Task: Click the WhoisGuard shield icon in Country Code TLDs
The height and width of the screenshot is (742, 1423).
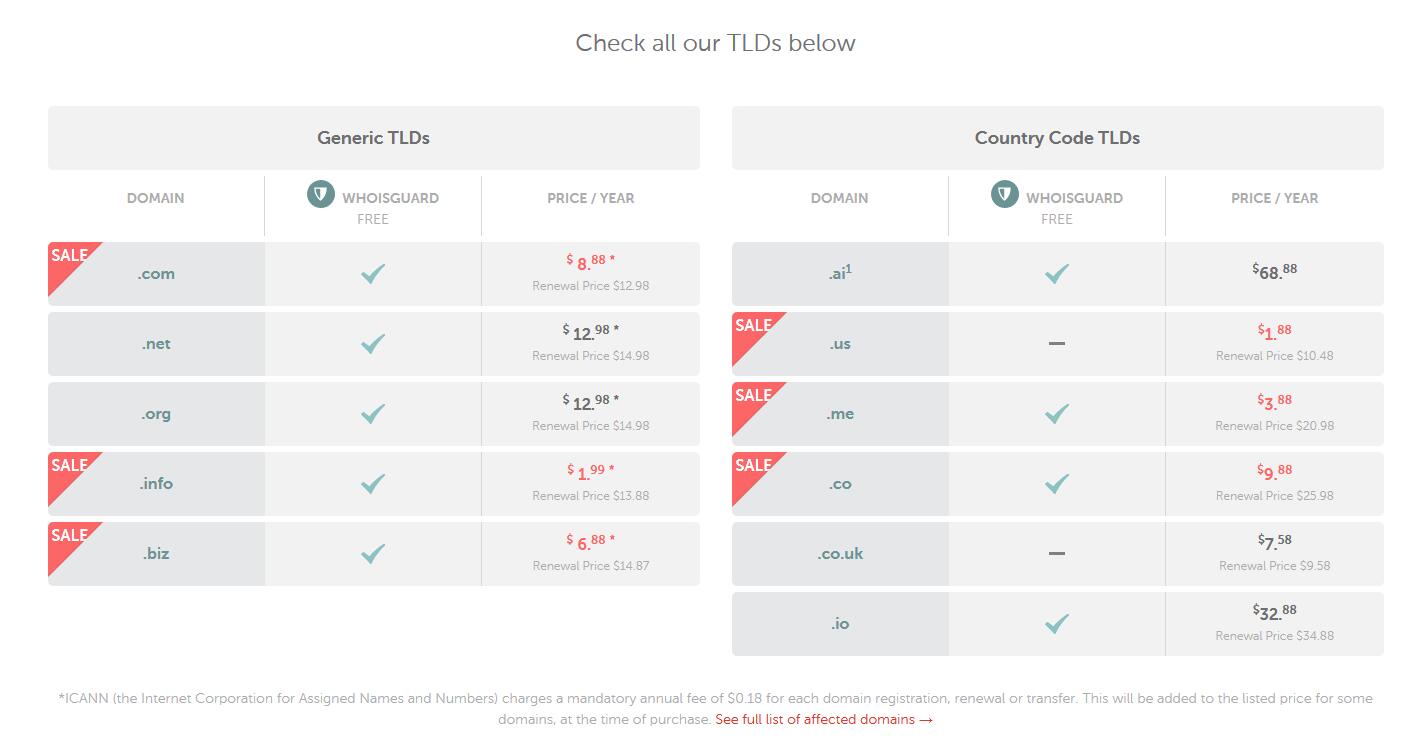Action: coord(1005,194)
